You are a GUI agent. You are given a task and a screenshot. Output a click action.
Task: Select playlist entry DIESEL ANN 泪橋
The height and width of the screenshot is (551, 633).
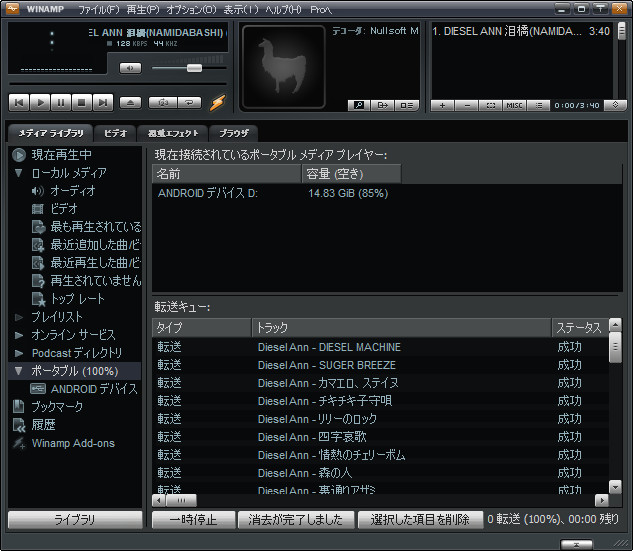coord(521,31)
